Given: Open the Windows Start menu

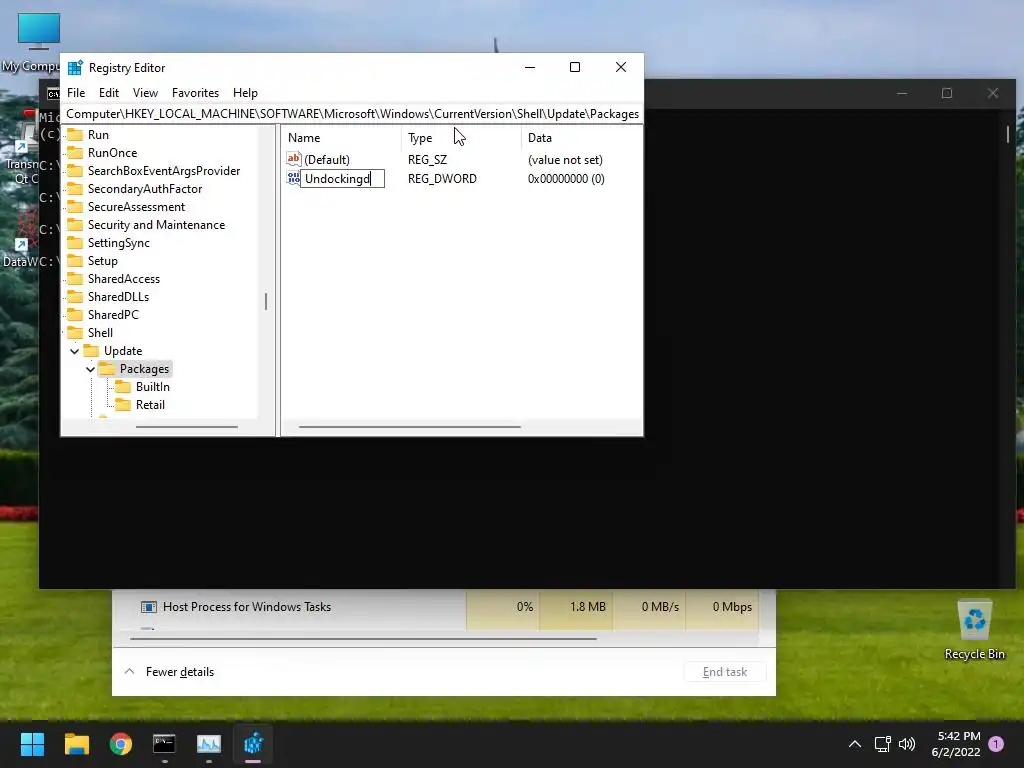Looking at the screenshot, I should pos(32,744).
